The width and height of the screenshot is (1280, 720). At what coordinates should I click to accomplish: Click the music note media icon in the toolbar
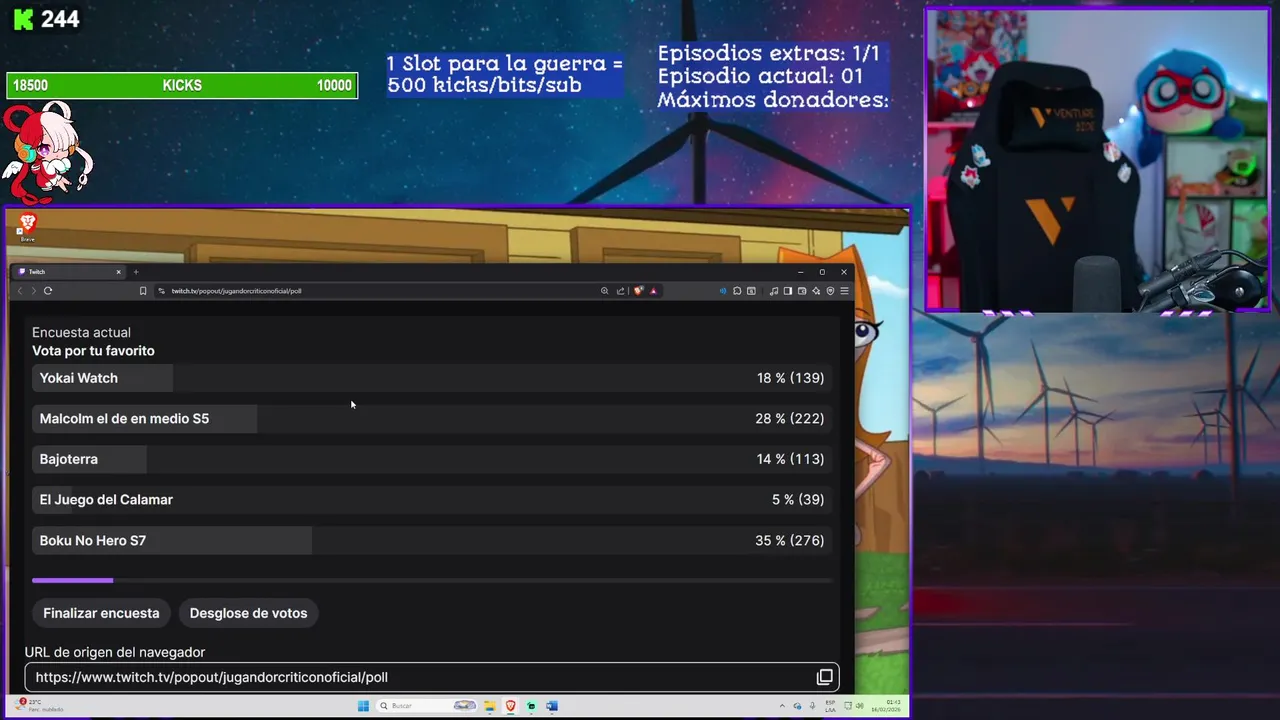click(774, 291)
